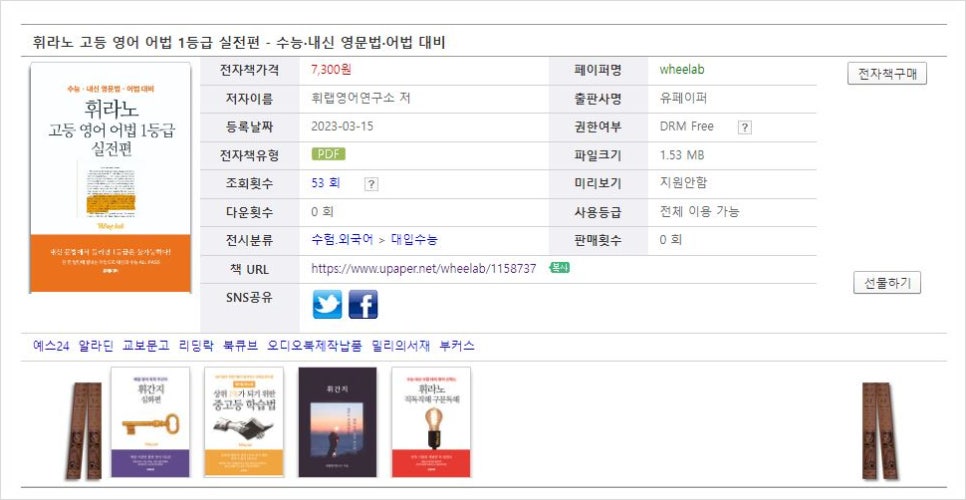Click the PDF format badge
Screen dimensions: 966x500
328,154
